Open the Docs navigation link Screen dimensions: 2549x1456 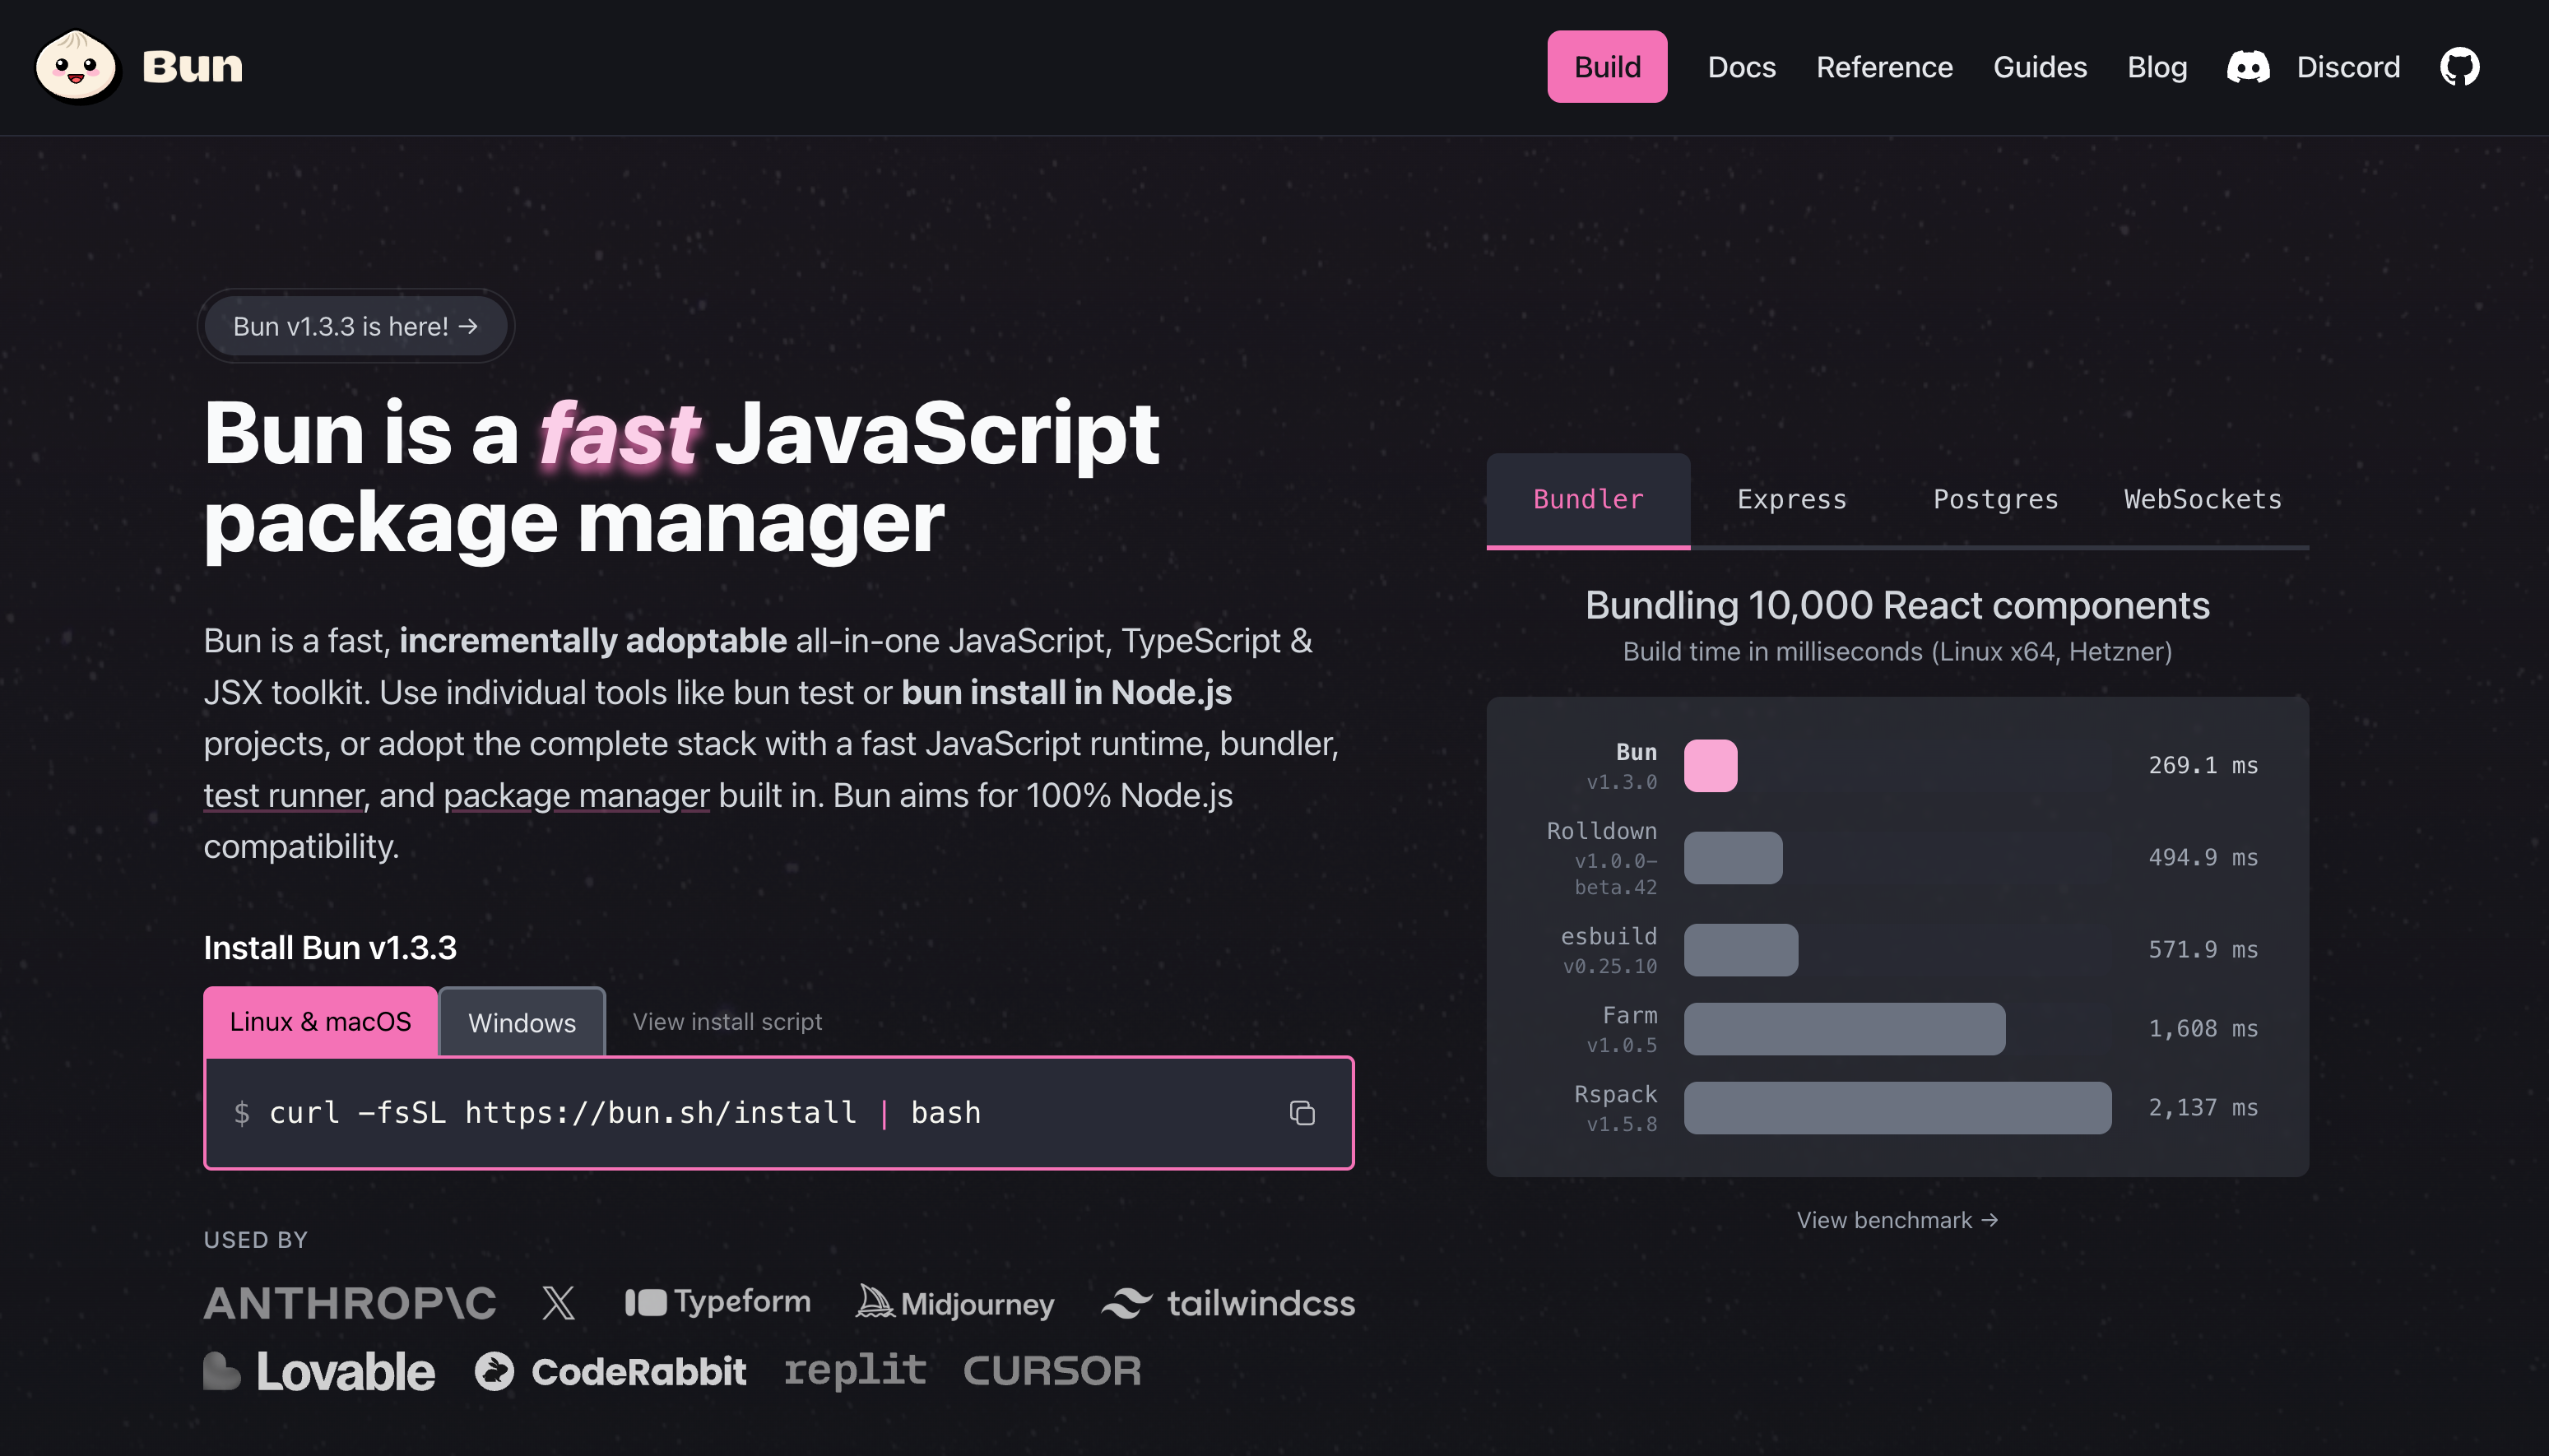pyautogui.click(x=1741, y=67)
